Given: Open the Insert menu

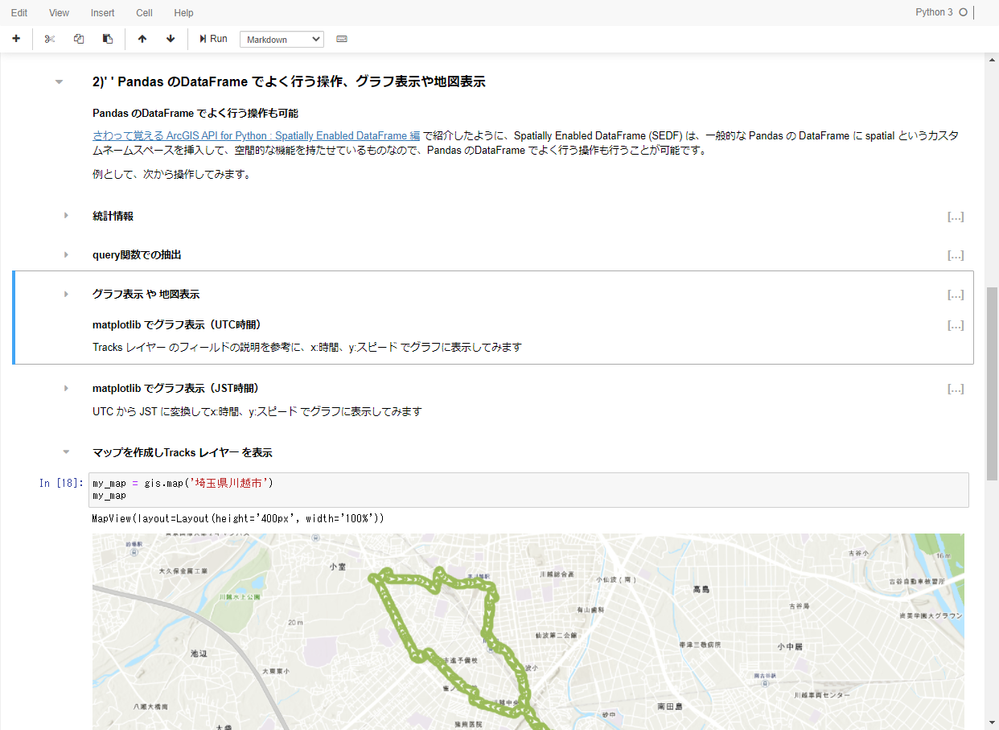Looking at the screenshot, I should [102, 13].
